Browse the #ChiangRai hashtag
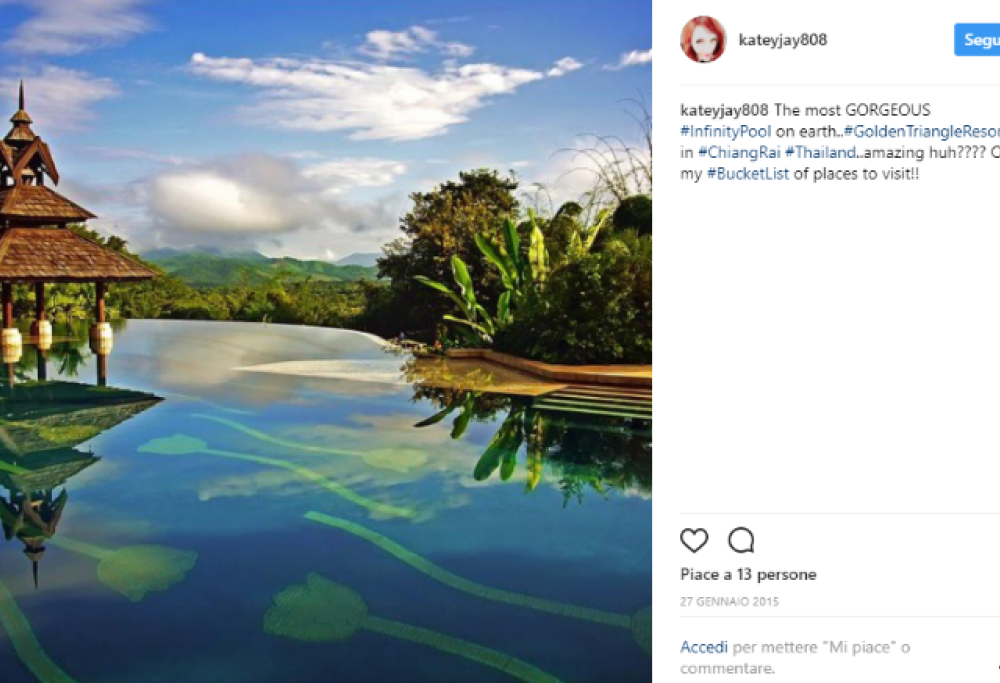This screenshot has height=683, width=1000. click(739, 152)
